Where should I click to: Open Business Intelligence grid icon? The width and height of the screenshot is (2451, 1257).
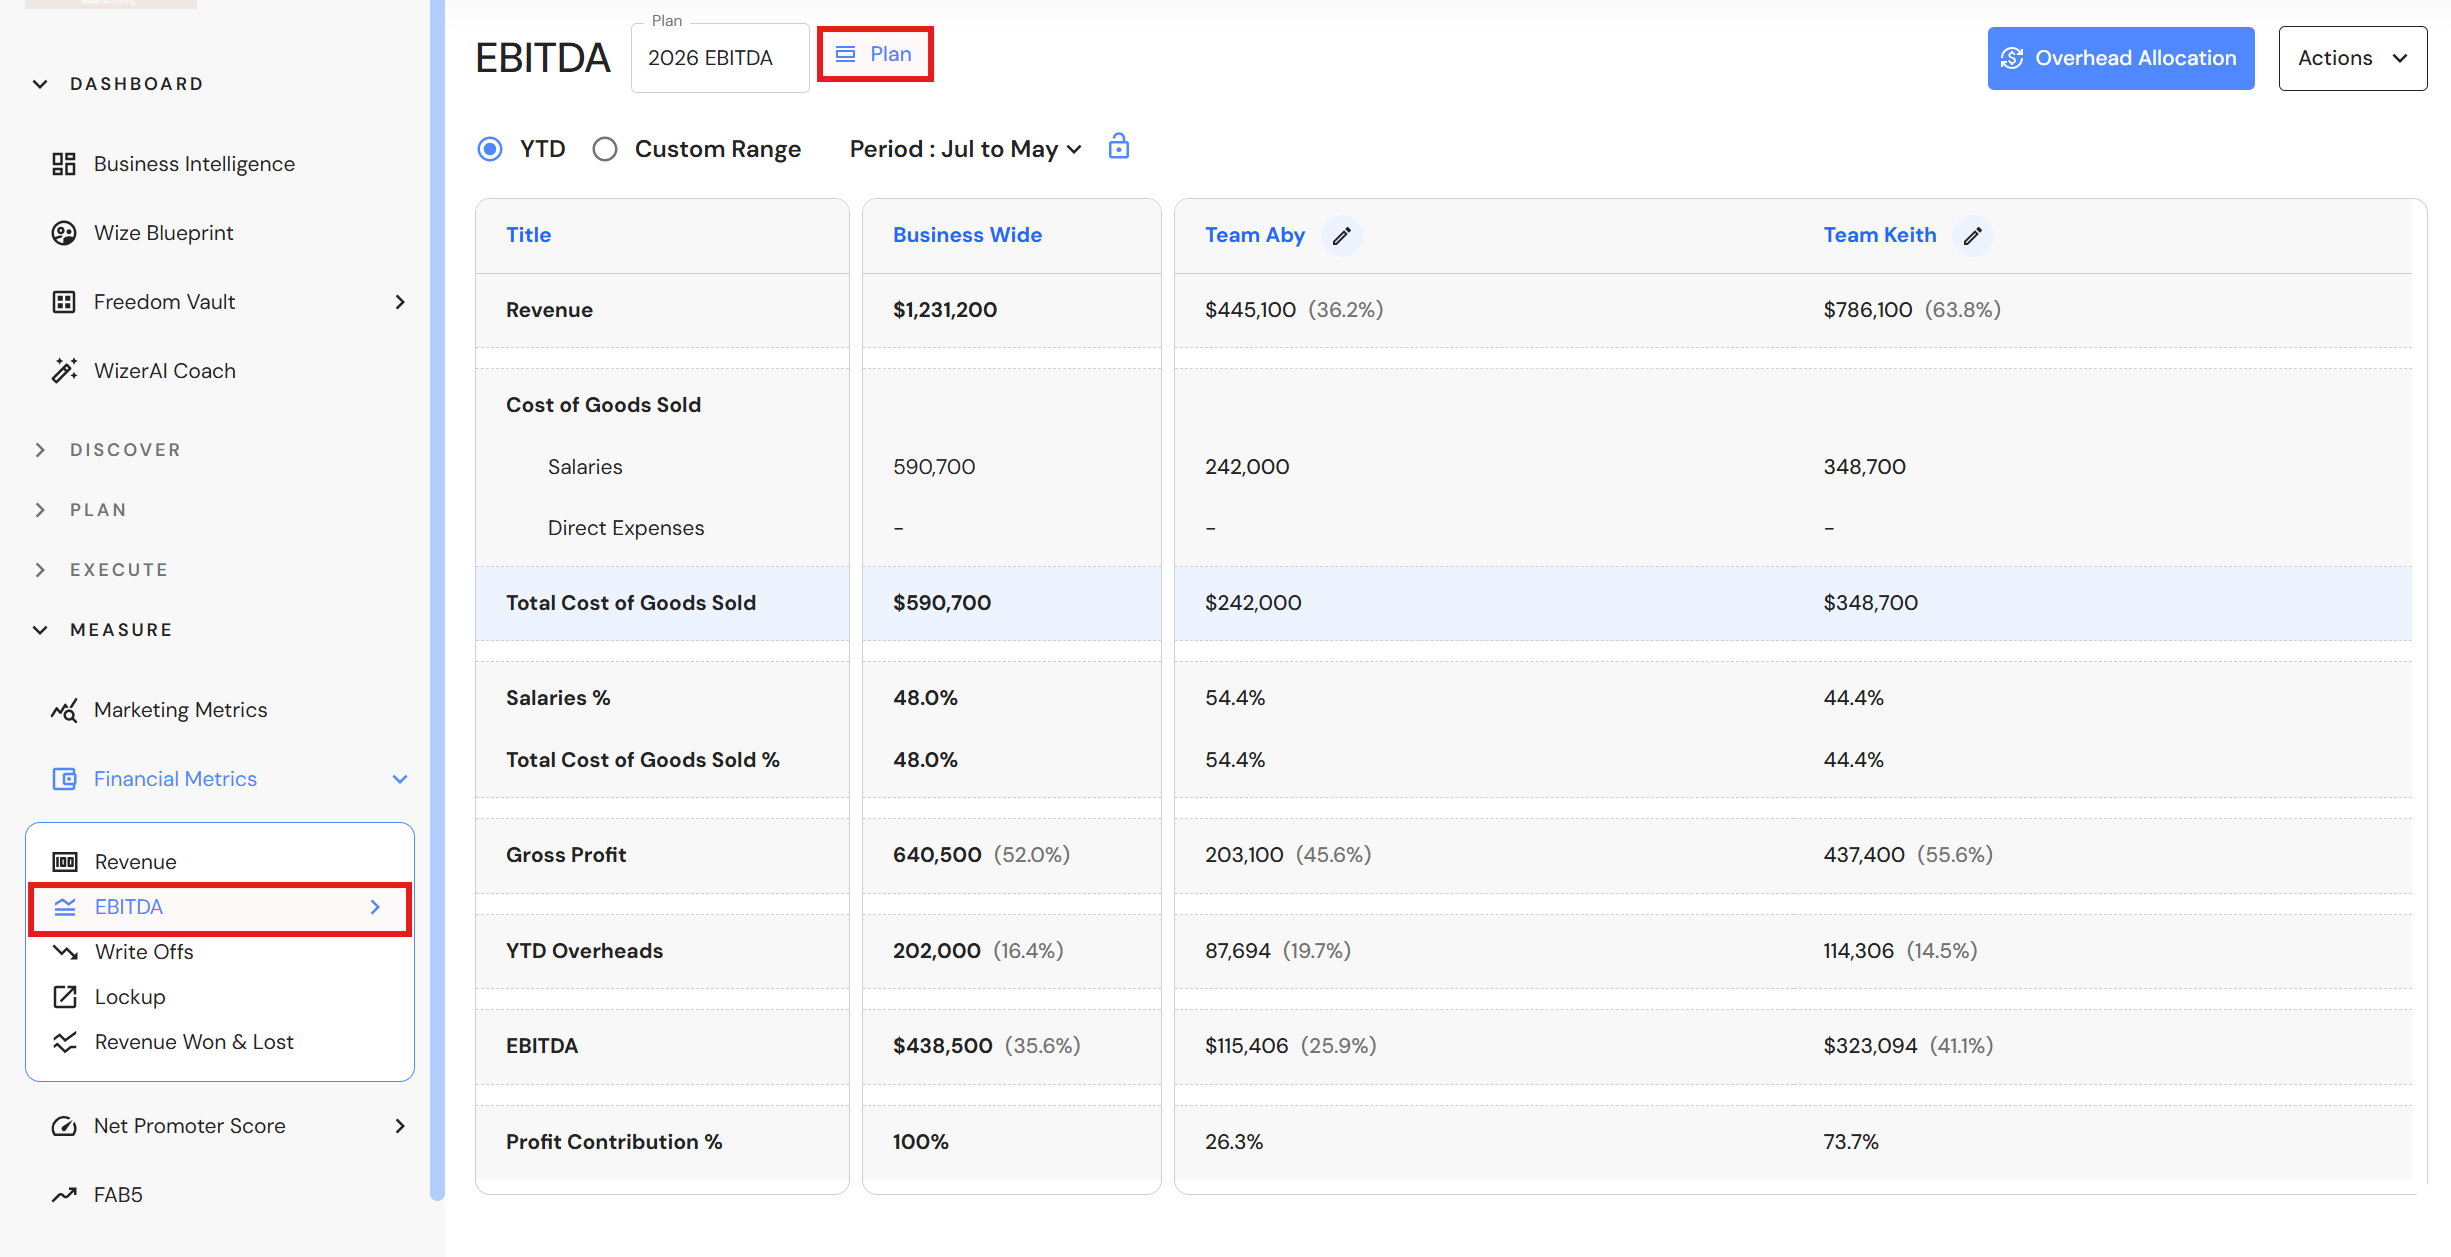[64, 164]
